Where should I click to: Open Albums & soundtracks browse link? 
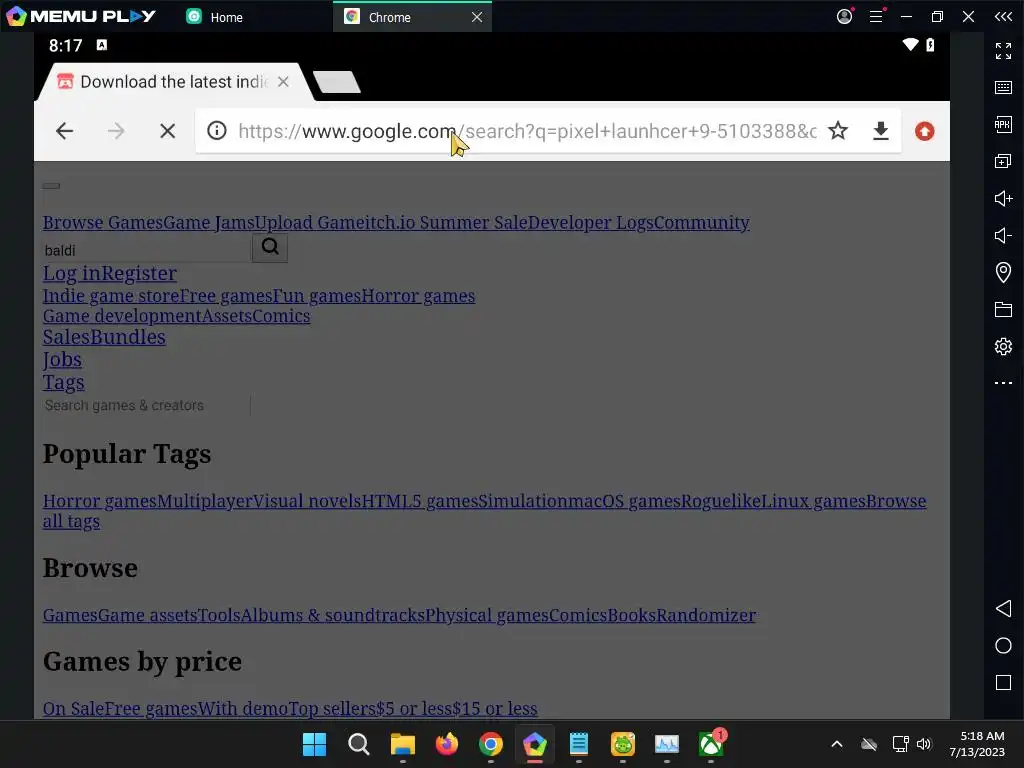[333, 615]
